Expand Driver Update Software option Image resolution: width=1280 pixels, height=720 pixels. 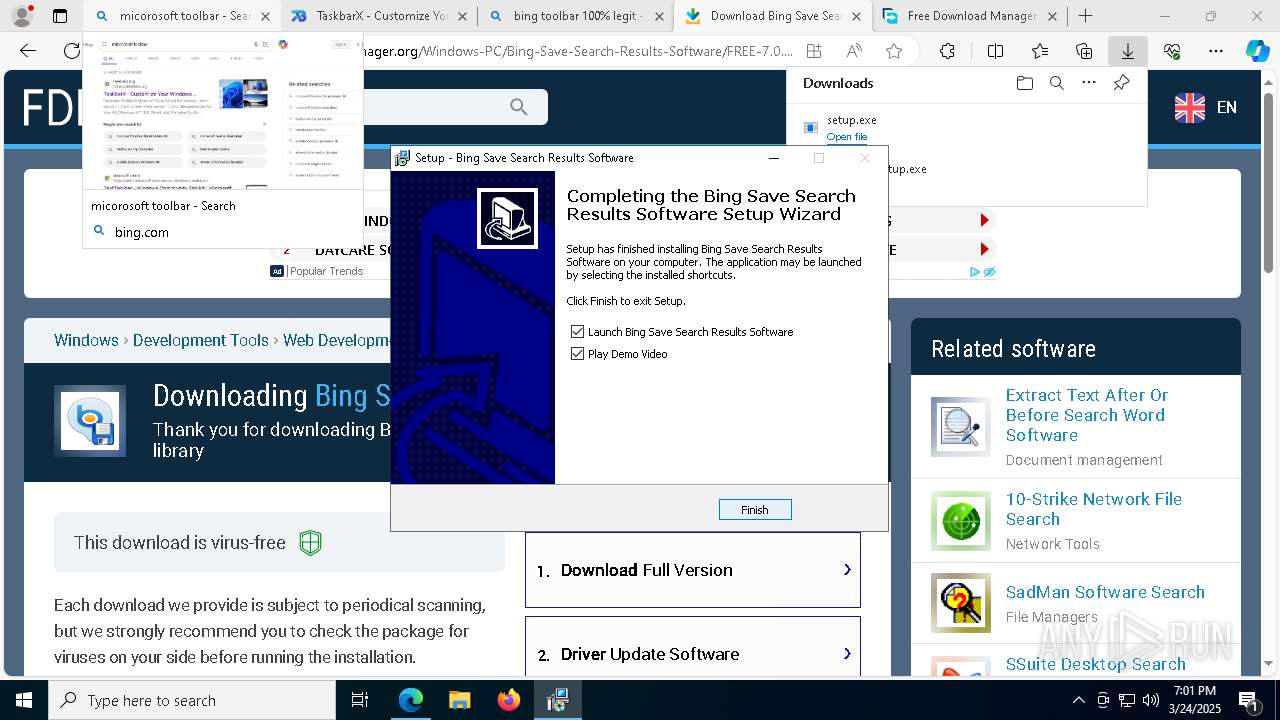coord(693,654)
